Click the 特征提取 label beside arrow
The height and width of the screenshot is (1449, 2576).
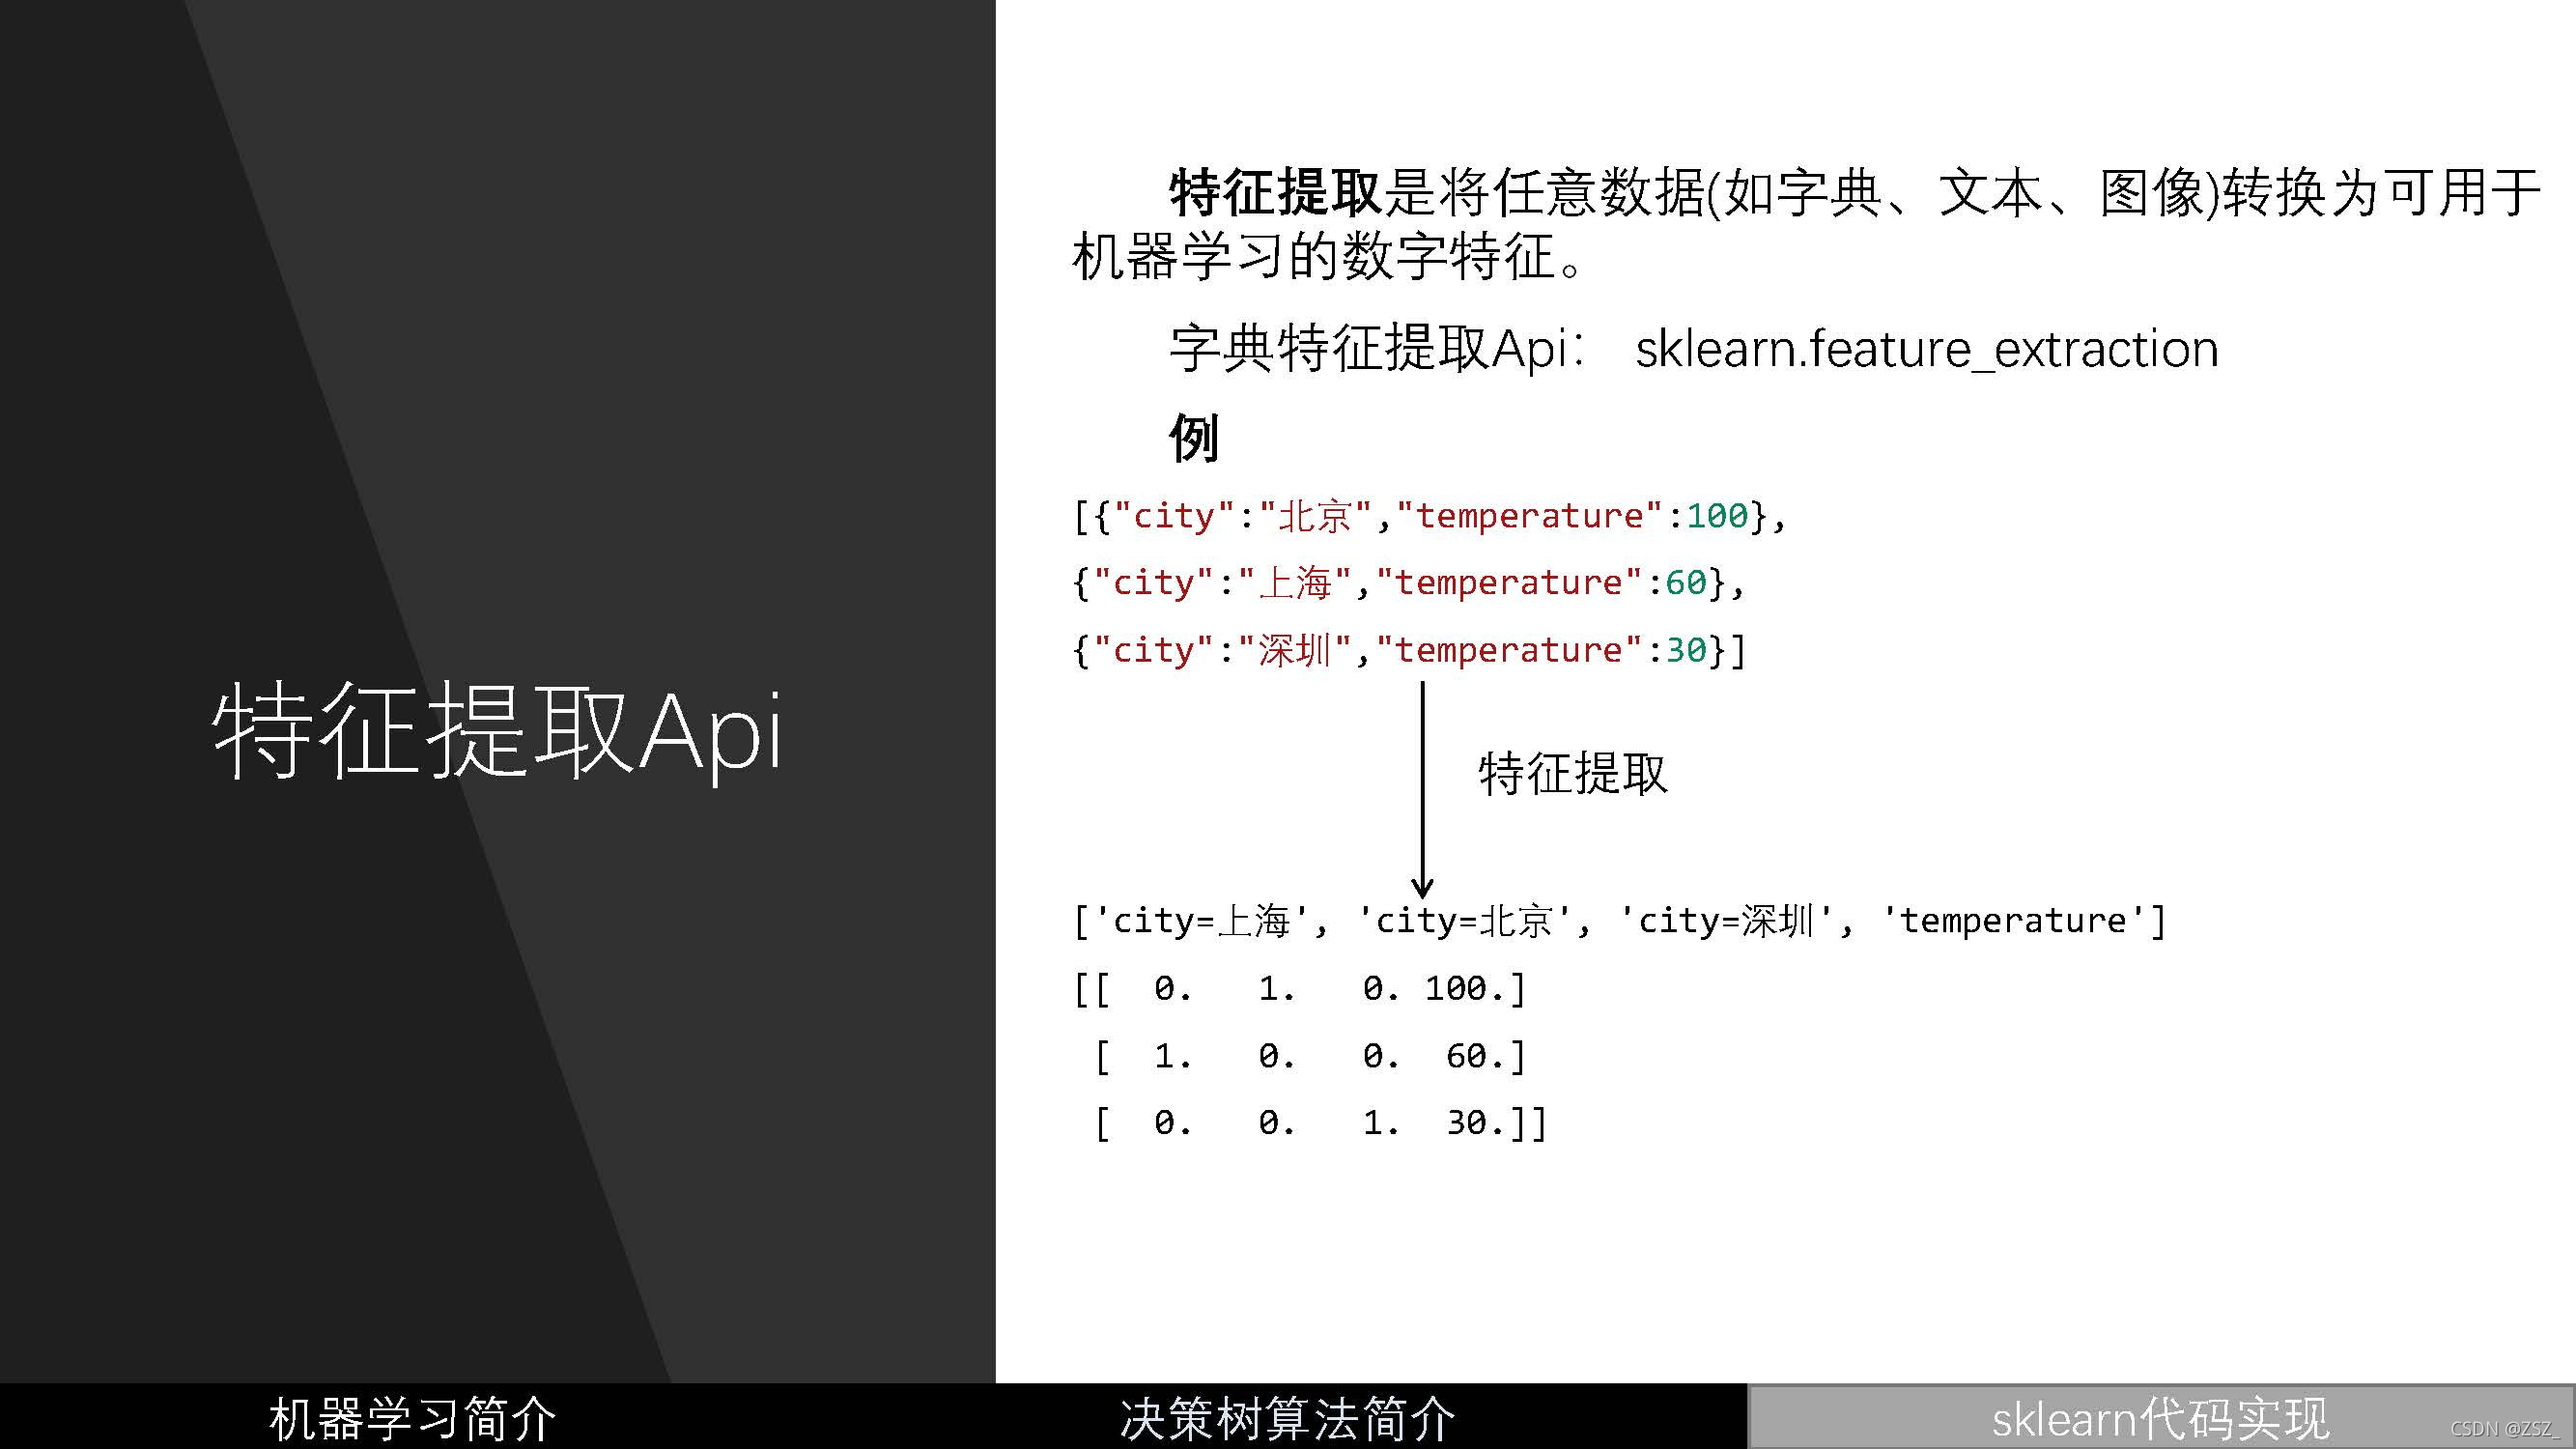point(1573,774)
